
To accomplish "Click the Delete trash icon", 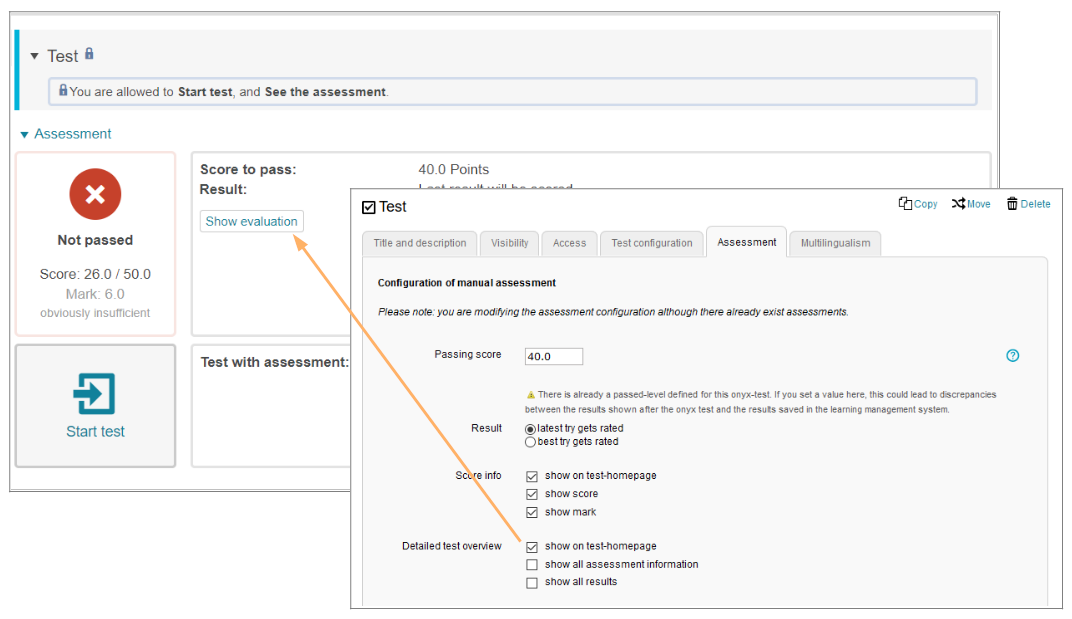I will (1012, 204).
